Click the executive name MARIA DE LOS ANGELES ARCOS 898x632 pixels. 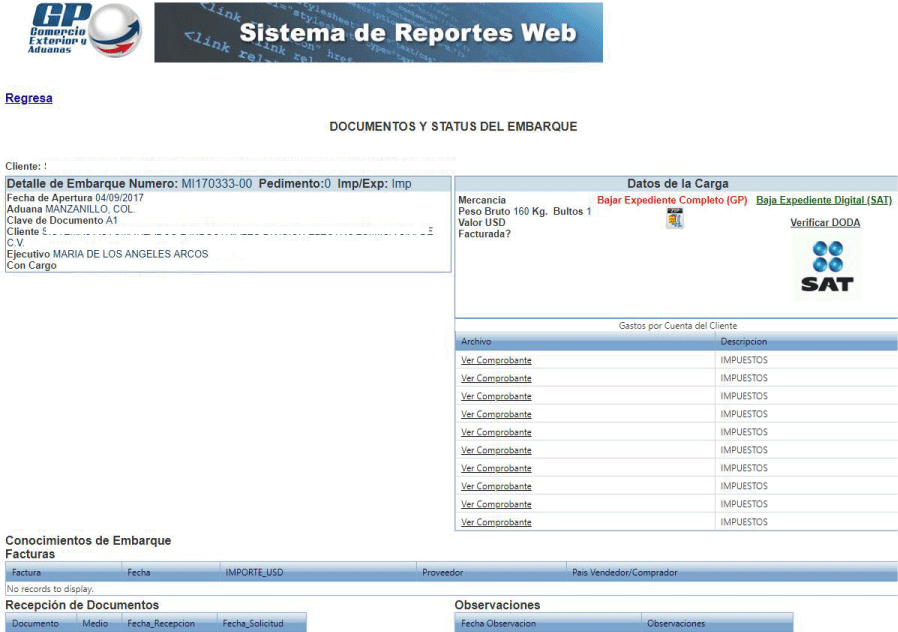[131, 254]
